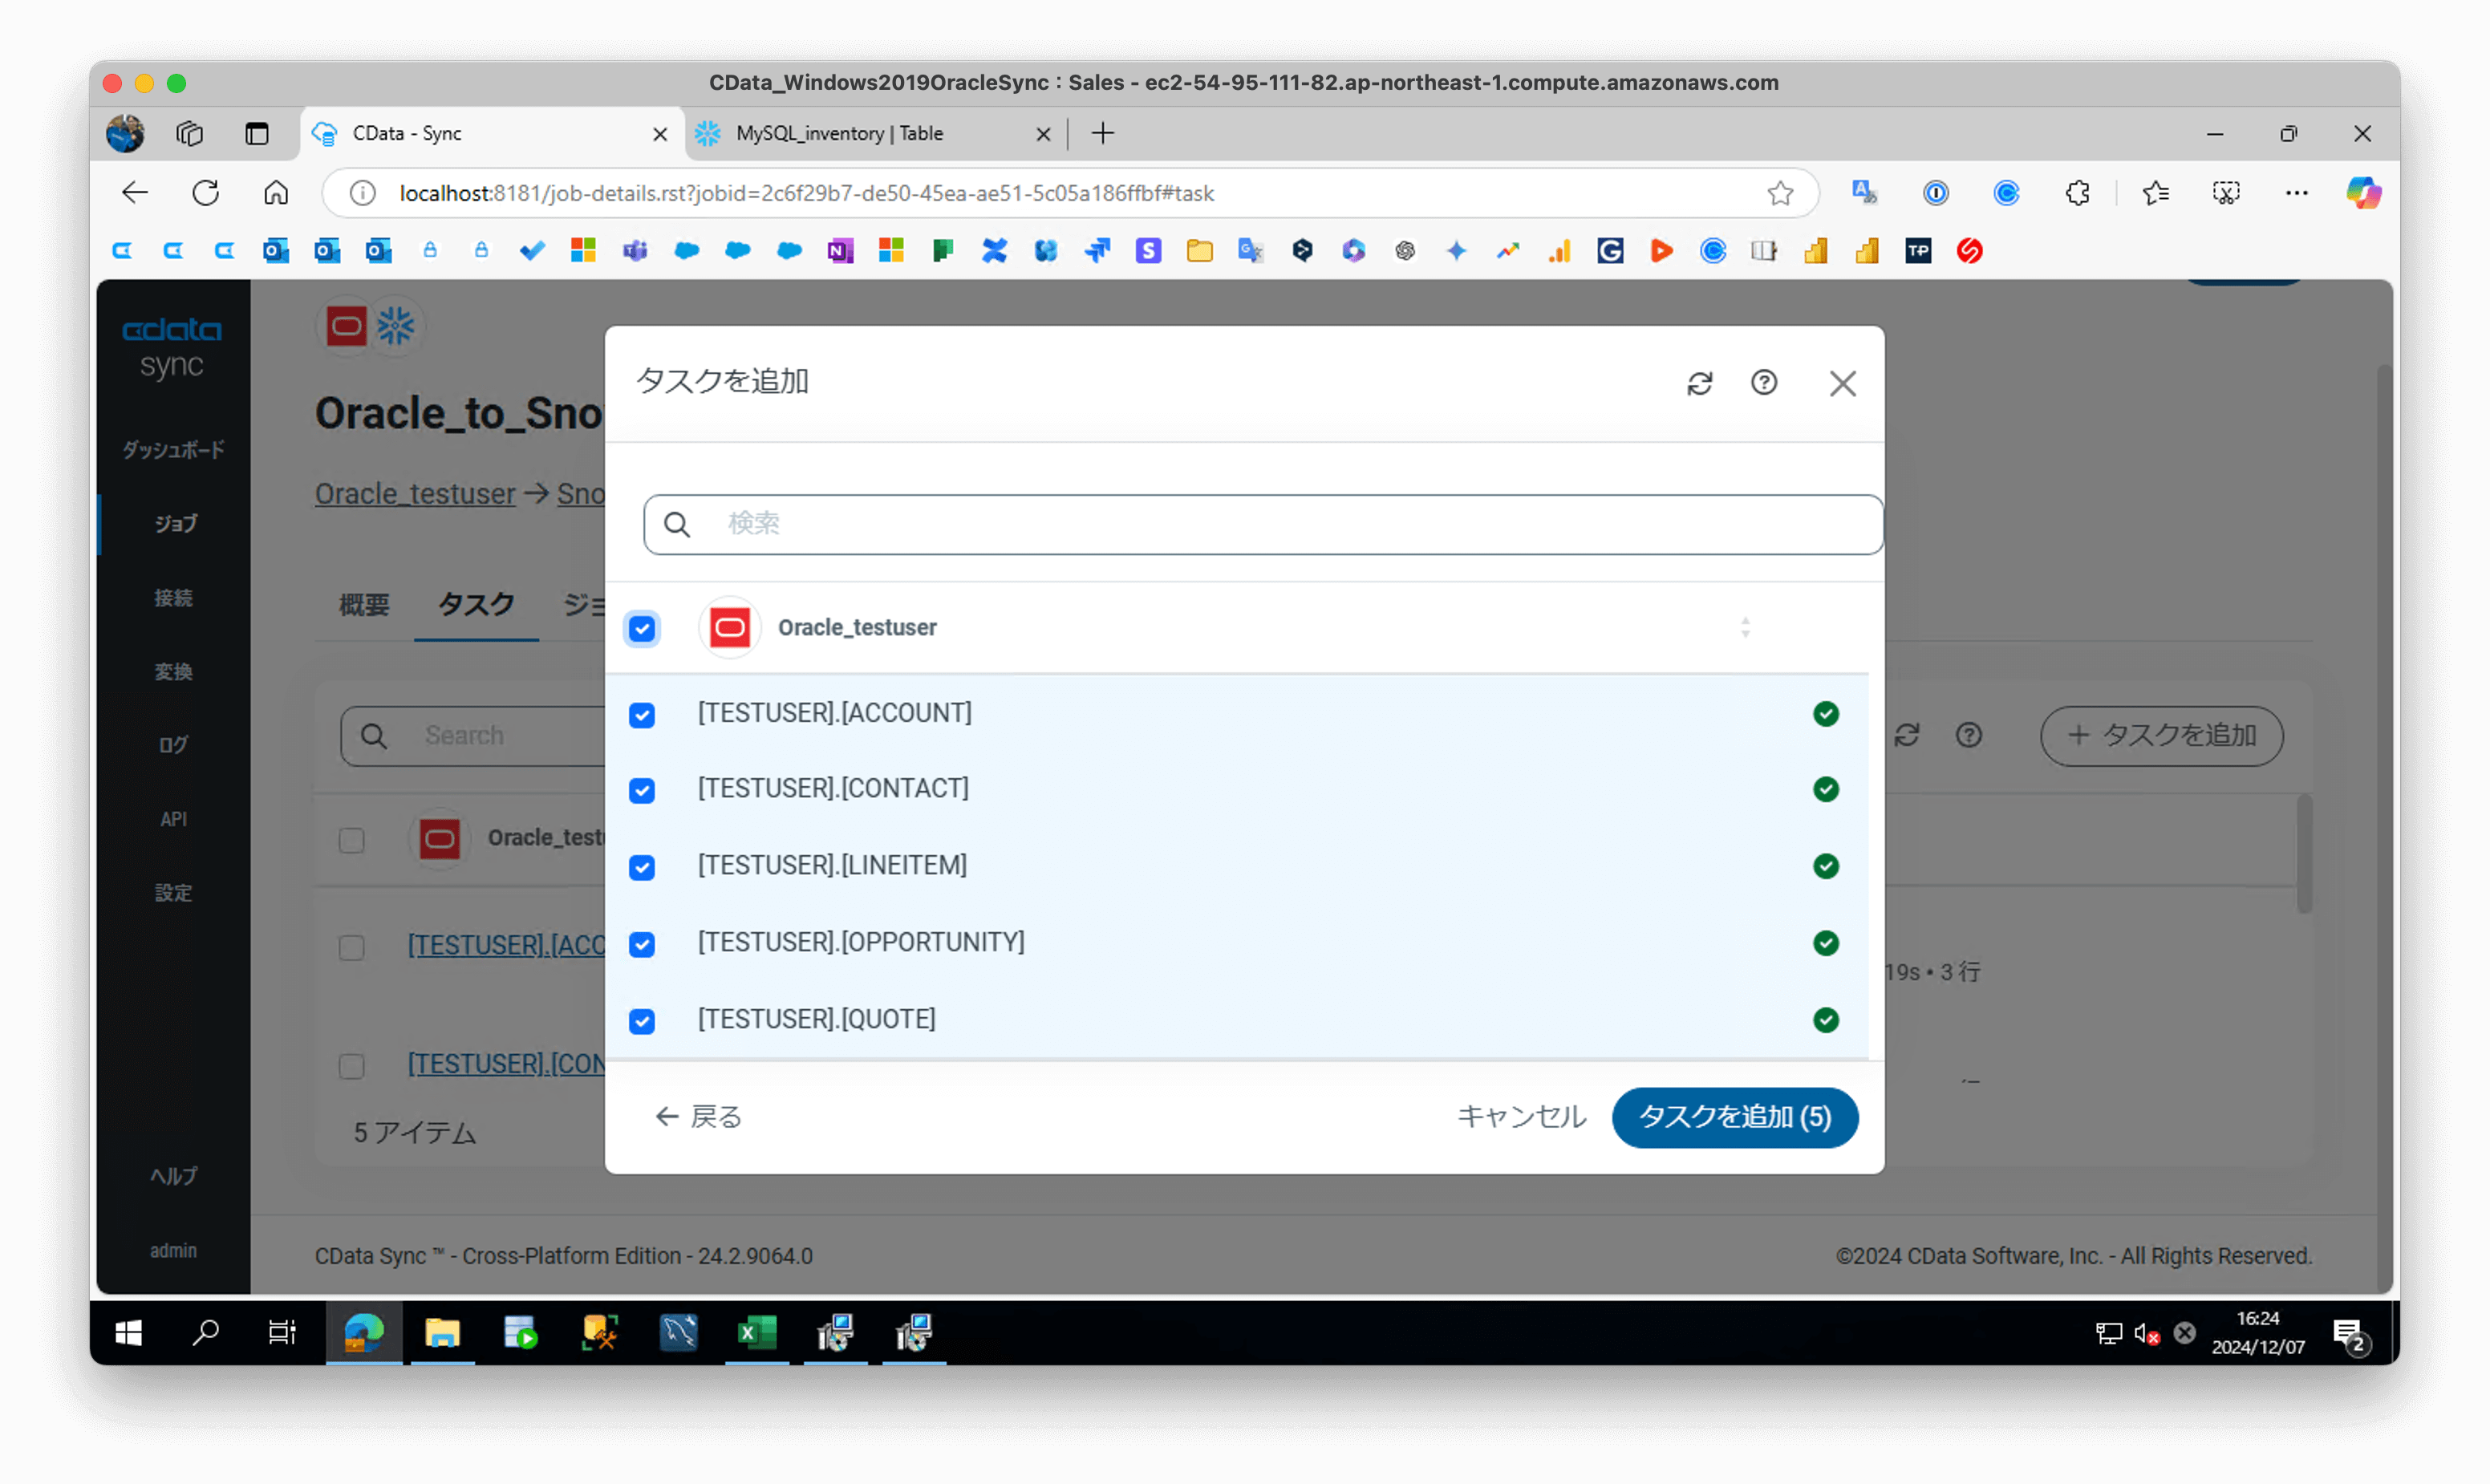The image size is (2490, 1484).
Task: Open ダッシュボード in the sidebar menu
Action: click(x=173, y=450)
